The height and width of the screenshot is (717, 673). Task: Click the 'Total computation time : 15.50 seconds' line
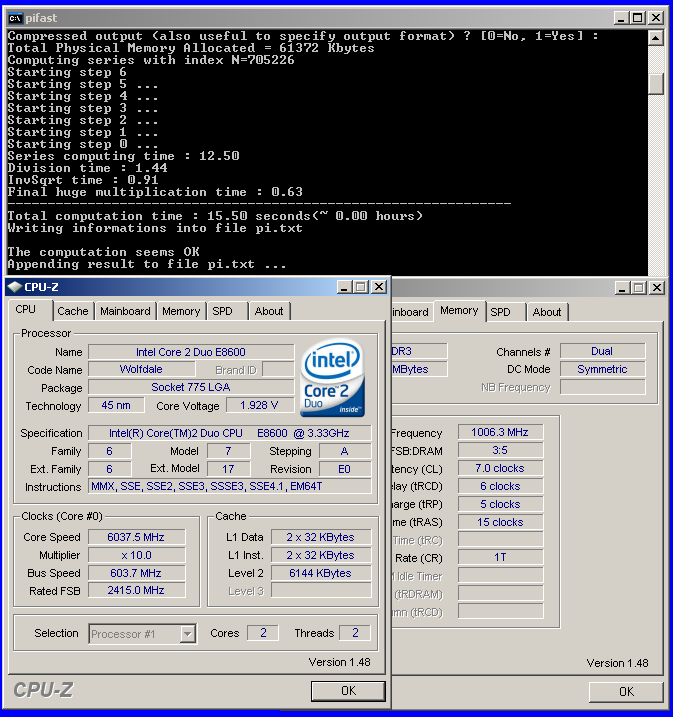click(215, 216)
